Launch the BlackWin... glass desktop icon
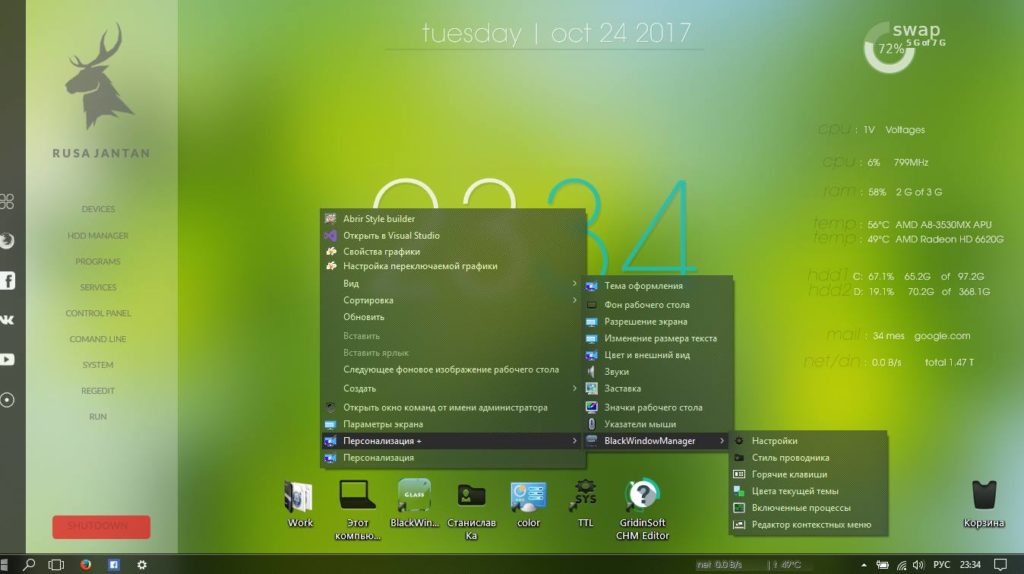This screenshot has width=1024, height=574. (x=414, y=504)
